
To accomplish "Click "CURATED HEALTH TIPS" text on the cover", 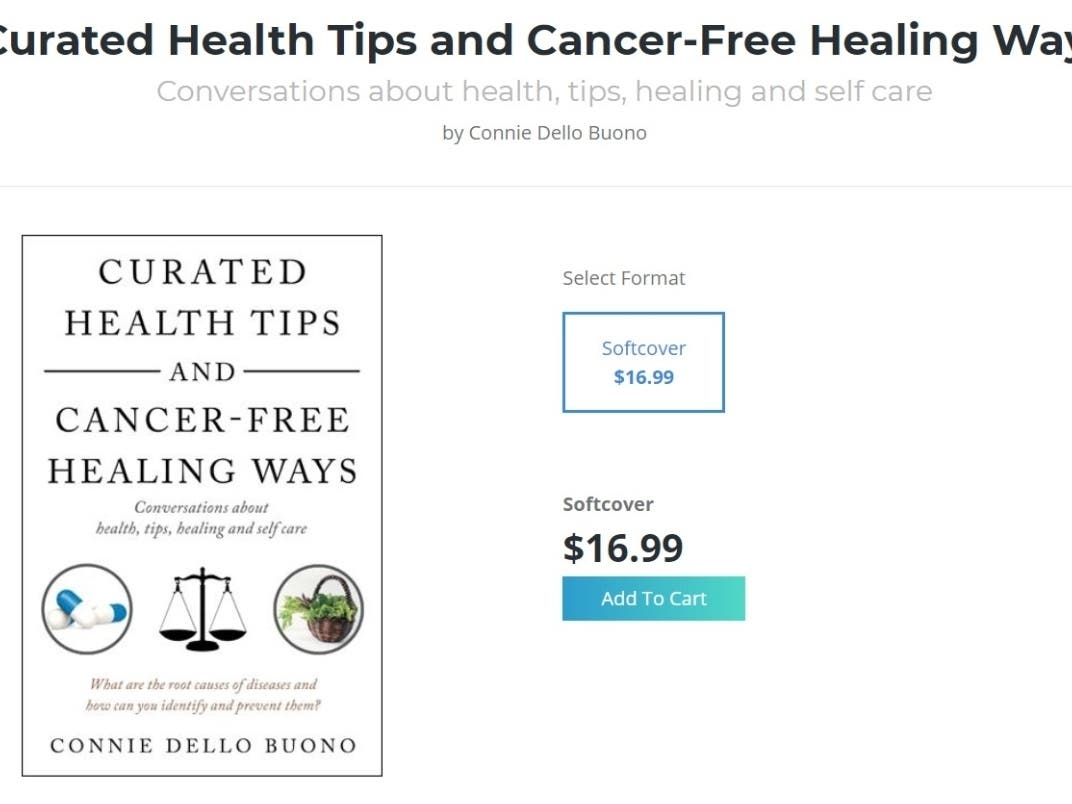I will pos(202,297).
